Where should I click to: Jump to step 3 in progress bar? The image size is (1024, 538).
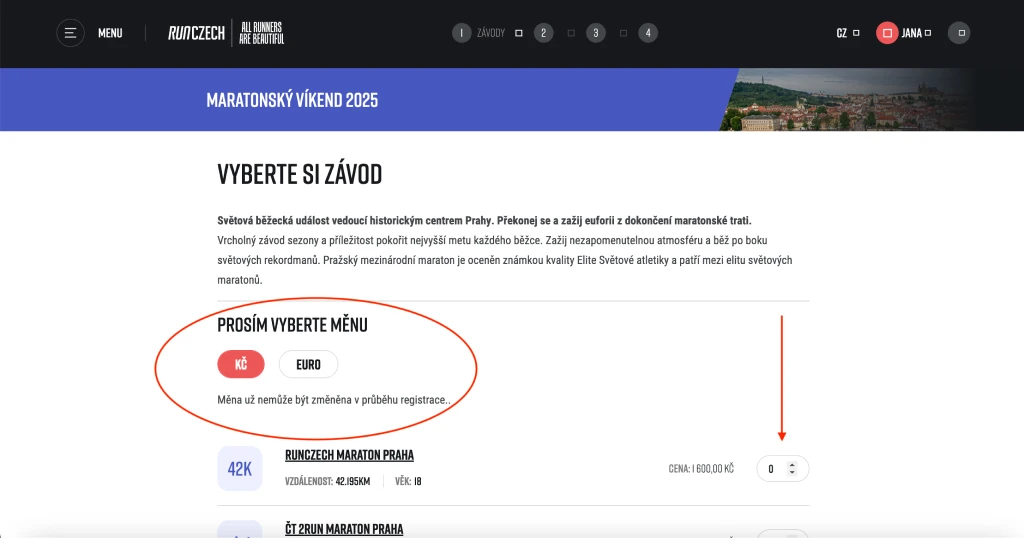596,33
